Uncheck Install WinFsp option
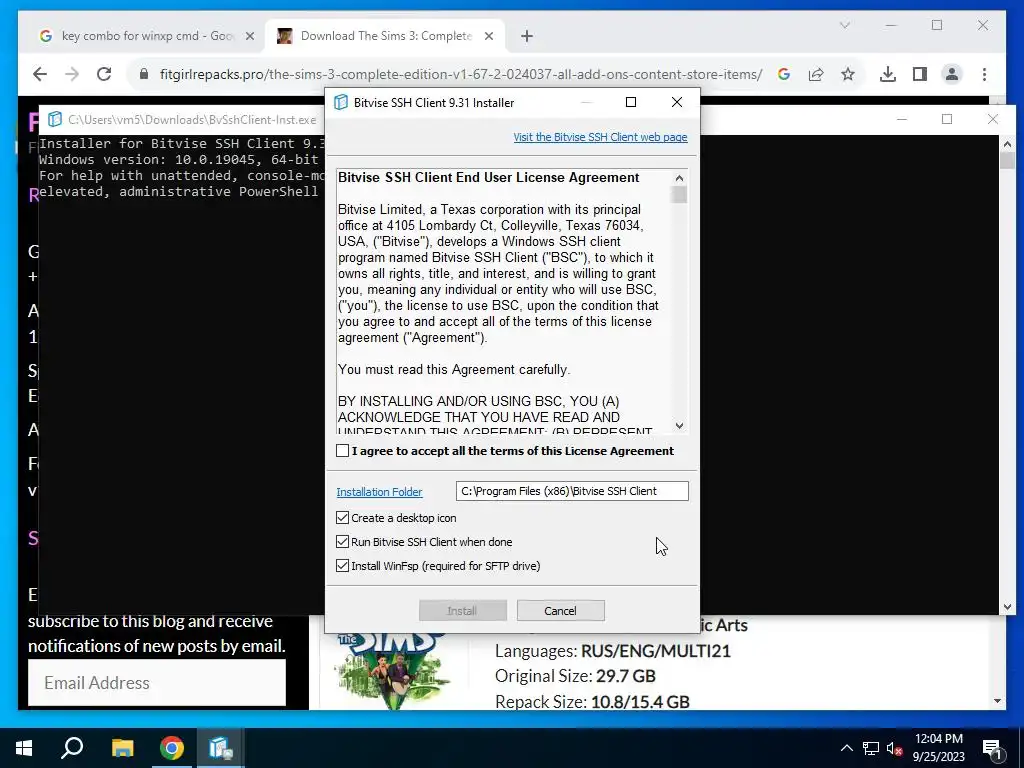Screen dimensions: 1024x768 pyautogui.click(x=342, y=566)
